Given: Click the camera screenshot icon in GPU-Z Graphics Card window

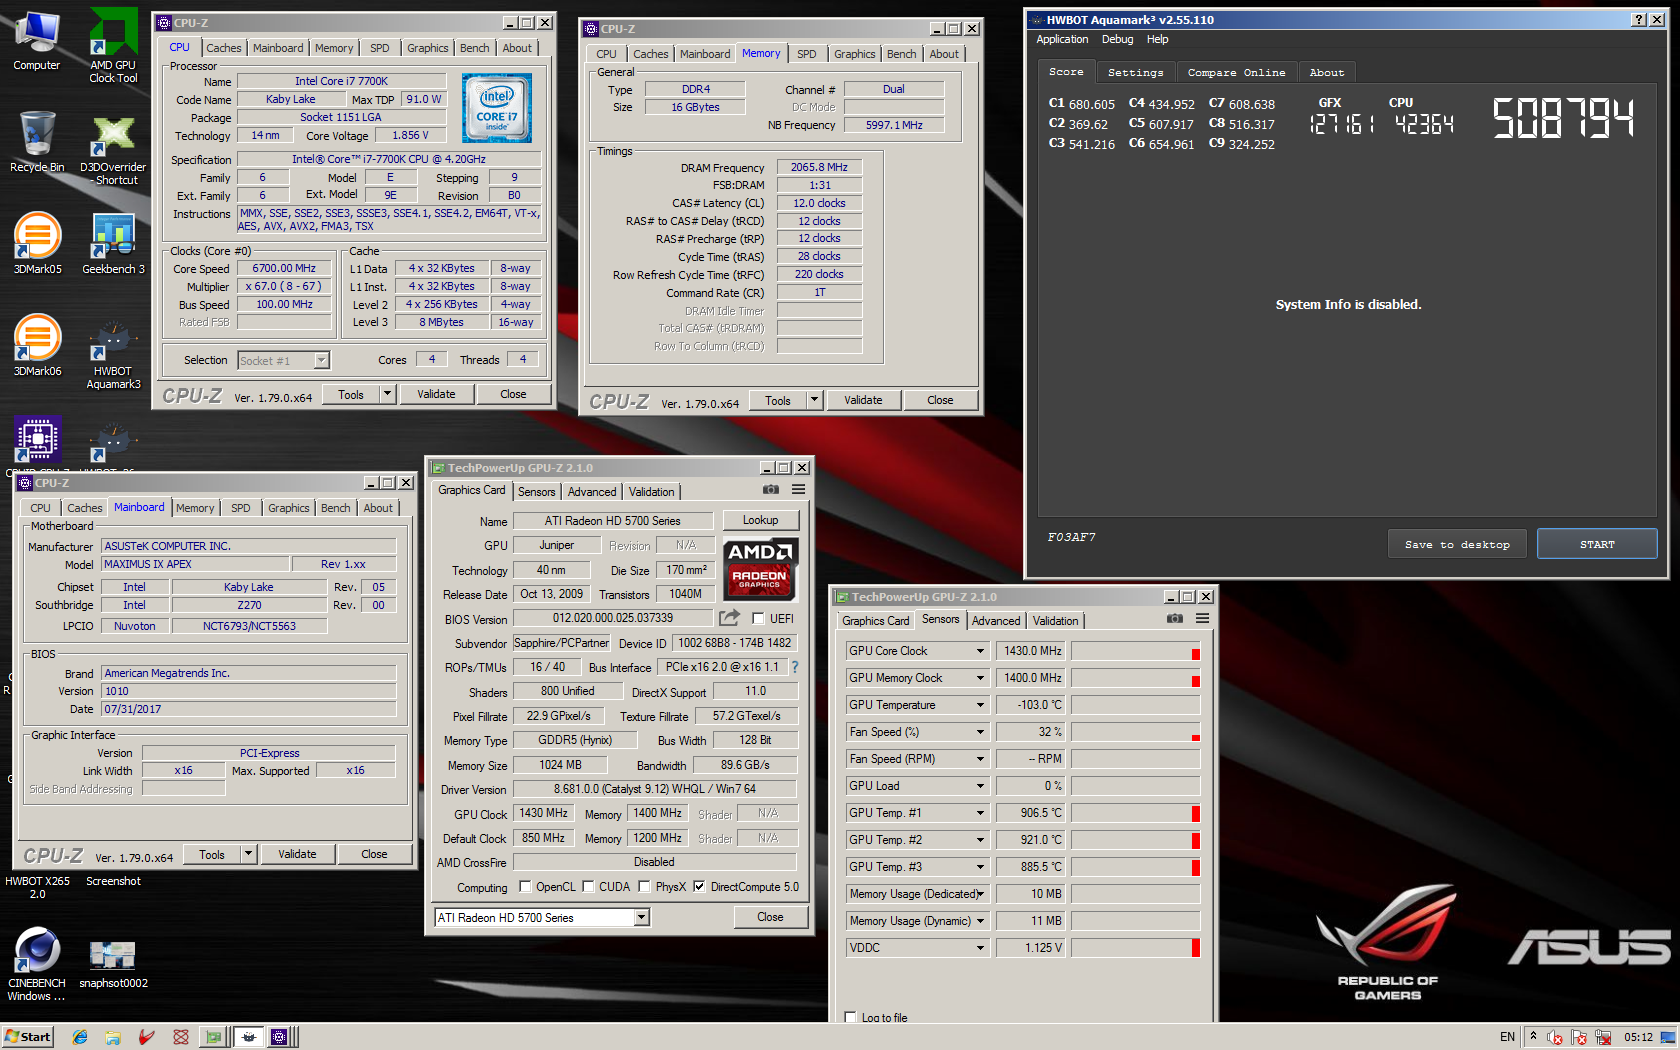Looking at the screenshot, I should (771, 490).
